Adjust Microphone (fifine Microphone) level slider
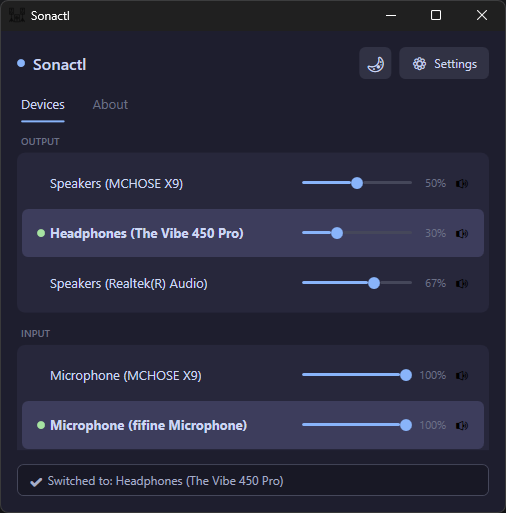 click(357, 425)
